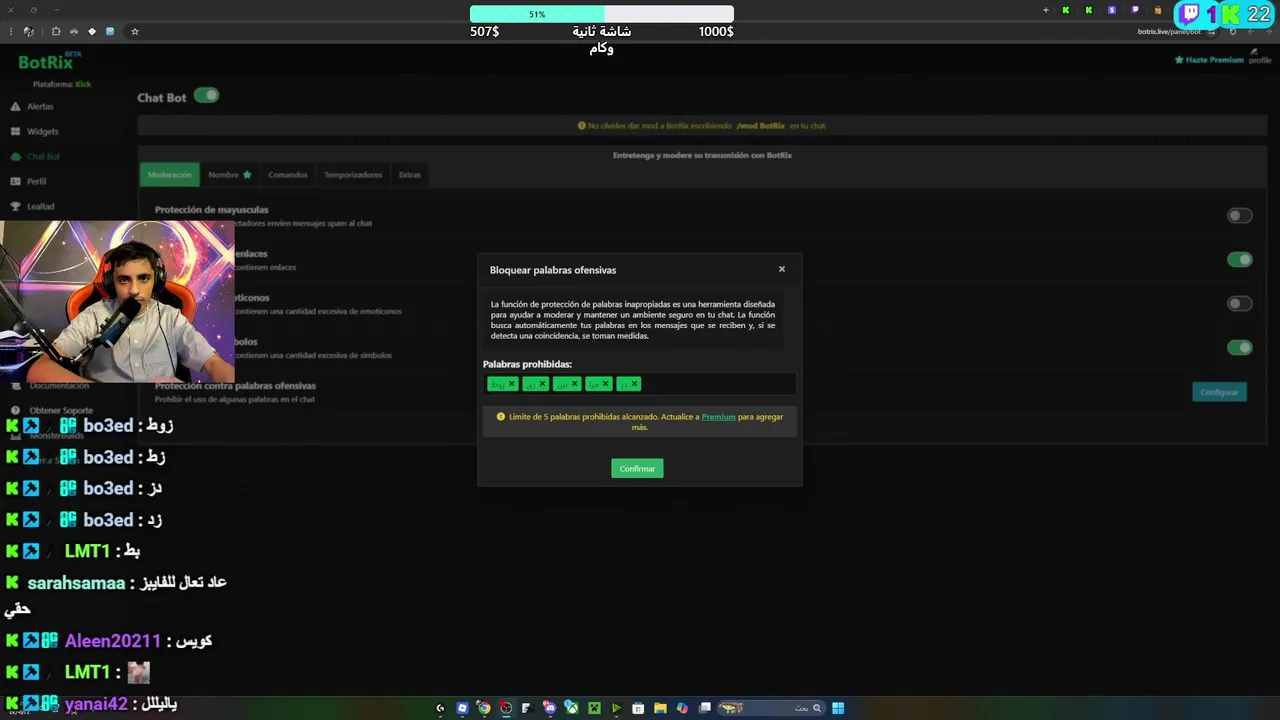Close the Bloquear palabras ofensivas dialog

[x=782, y=269]
